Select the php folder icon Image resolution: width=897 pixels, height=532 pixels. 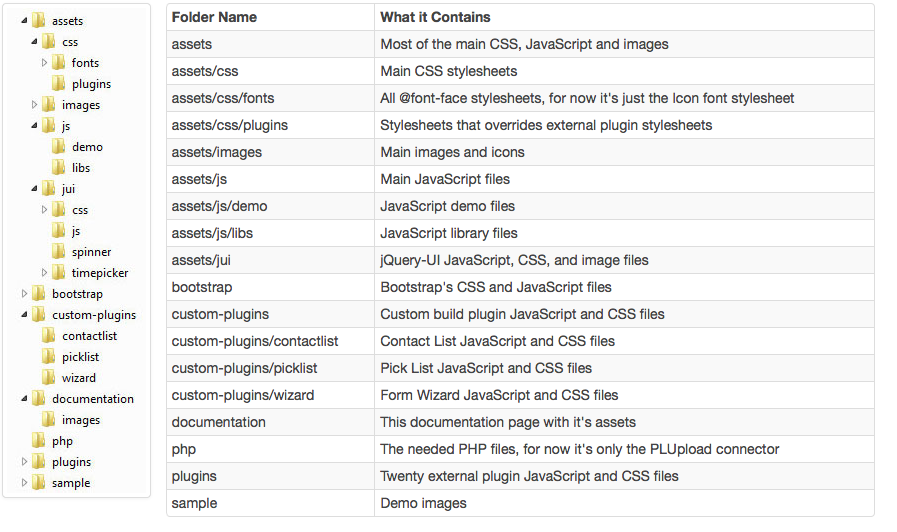pyautogui.click(x=38, y=440)
